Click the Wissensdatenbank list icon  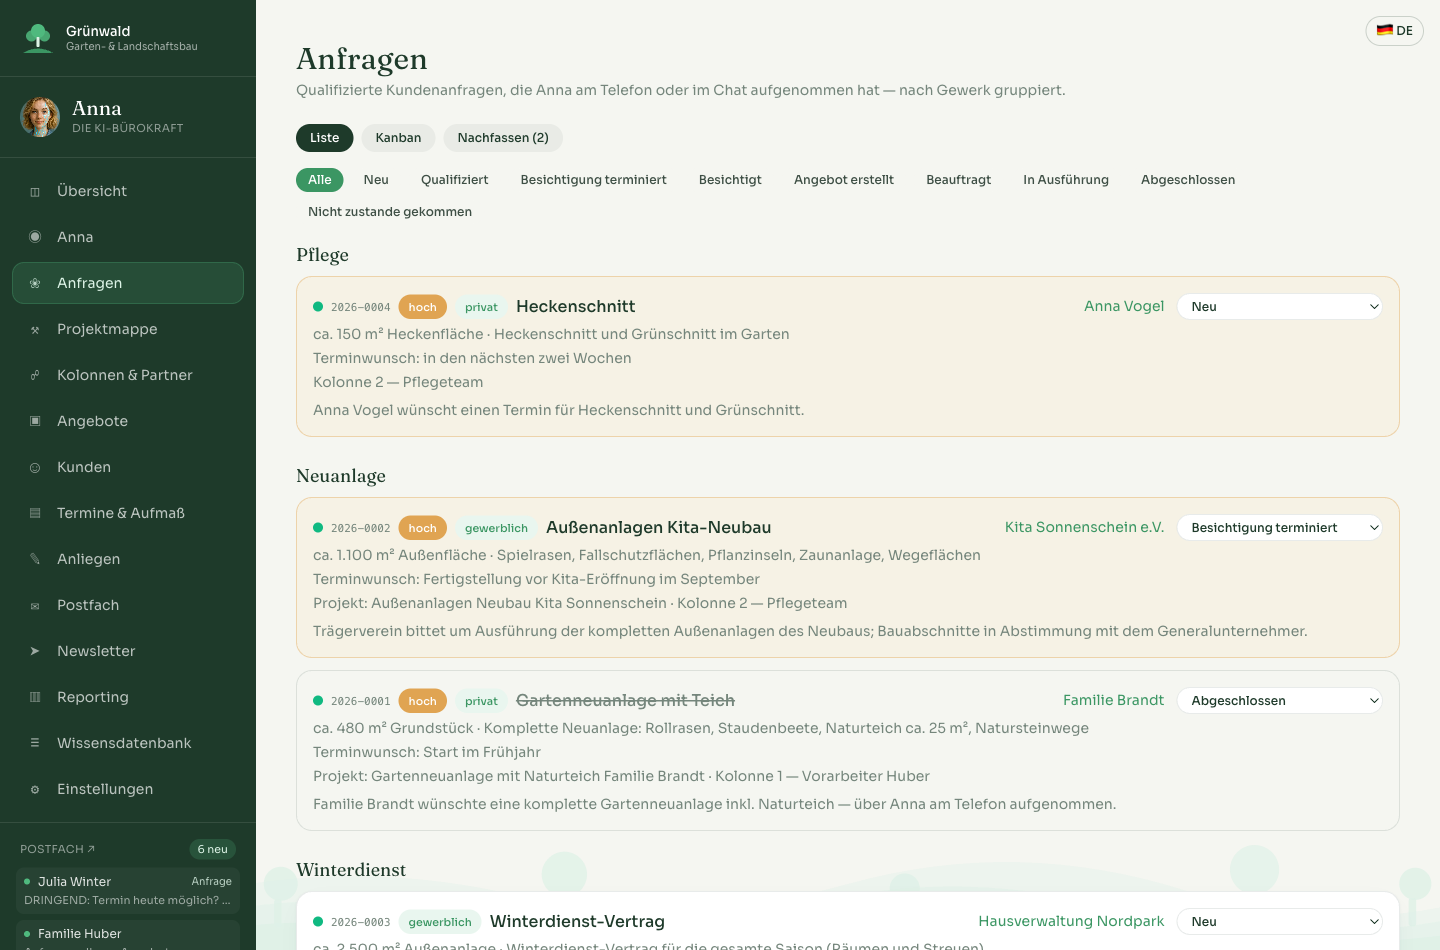(x=35, y=743)
